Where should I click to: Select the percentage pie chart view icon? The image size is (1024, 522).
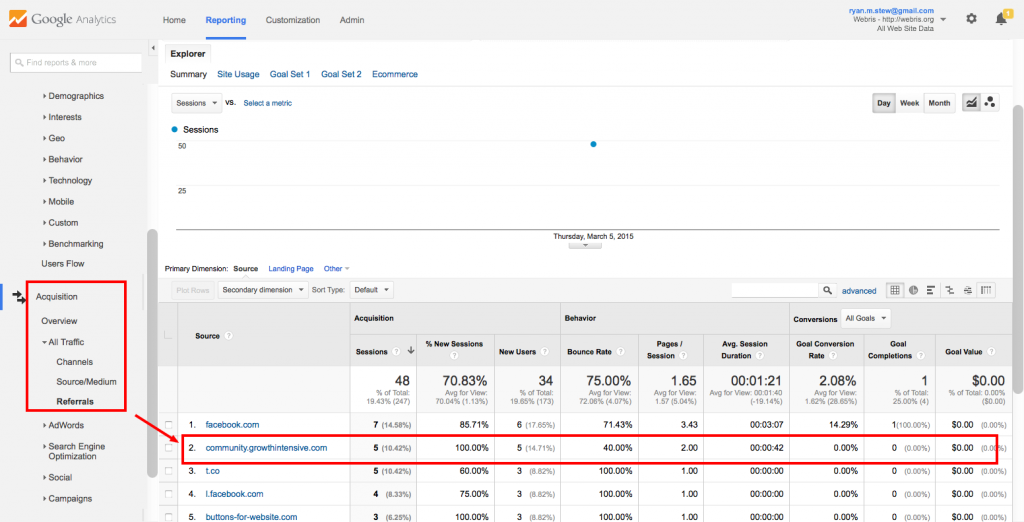point(913,290)
